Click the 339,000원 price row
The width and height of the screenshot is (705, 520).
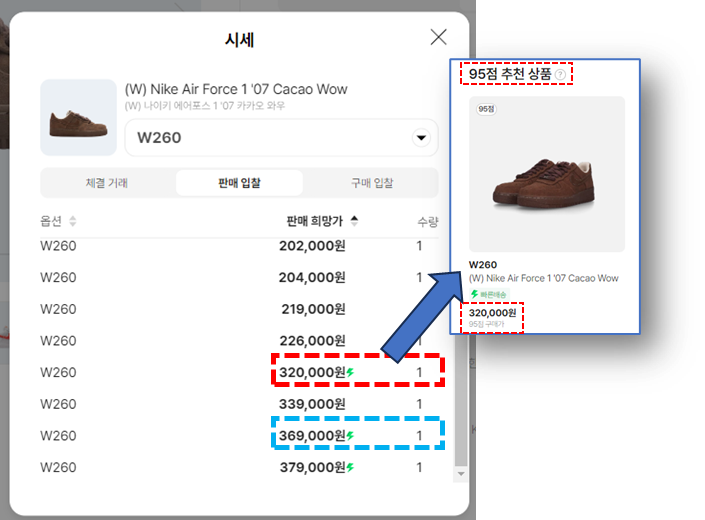pyautogui.click(x=239, y=404)
